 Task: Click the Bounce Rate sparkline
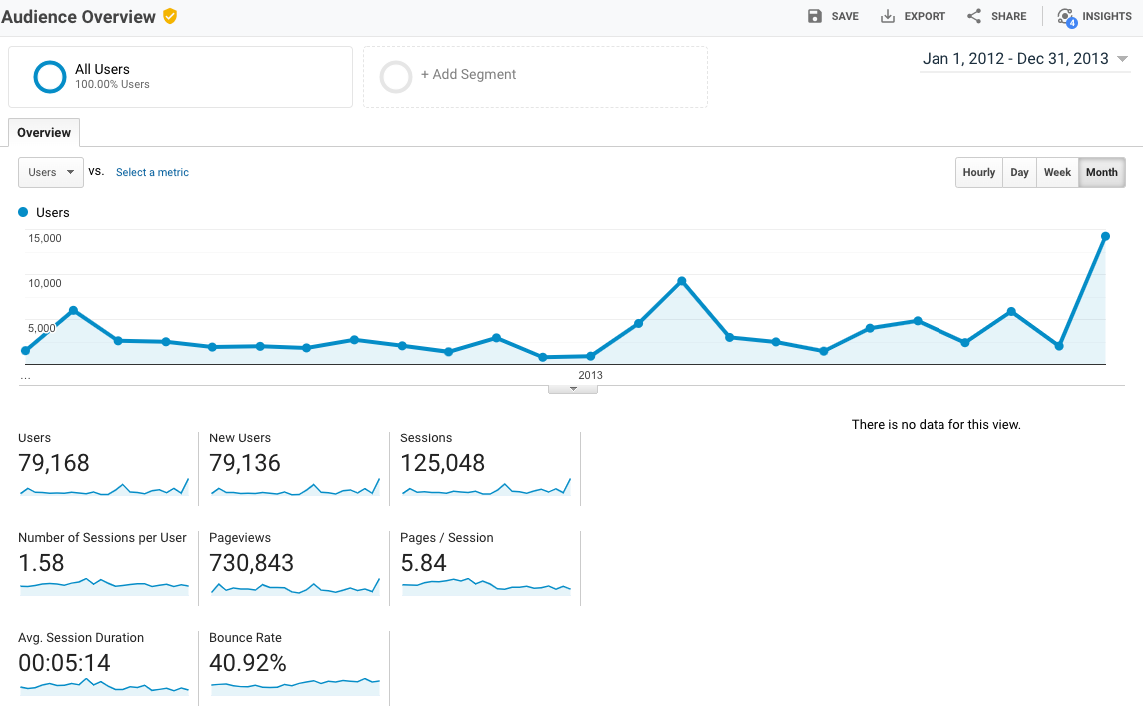pyautogui.click(x=295, y=686)
